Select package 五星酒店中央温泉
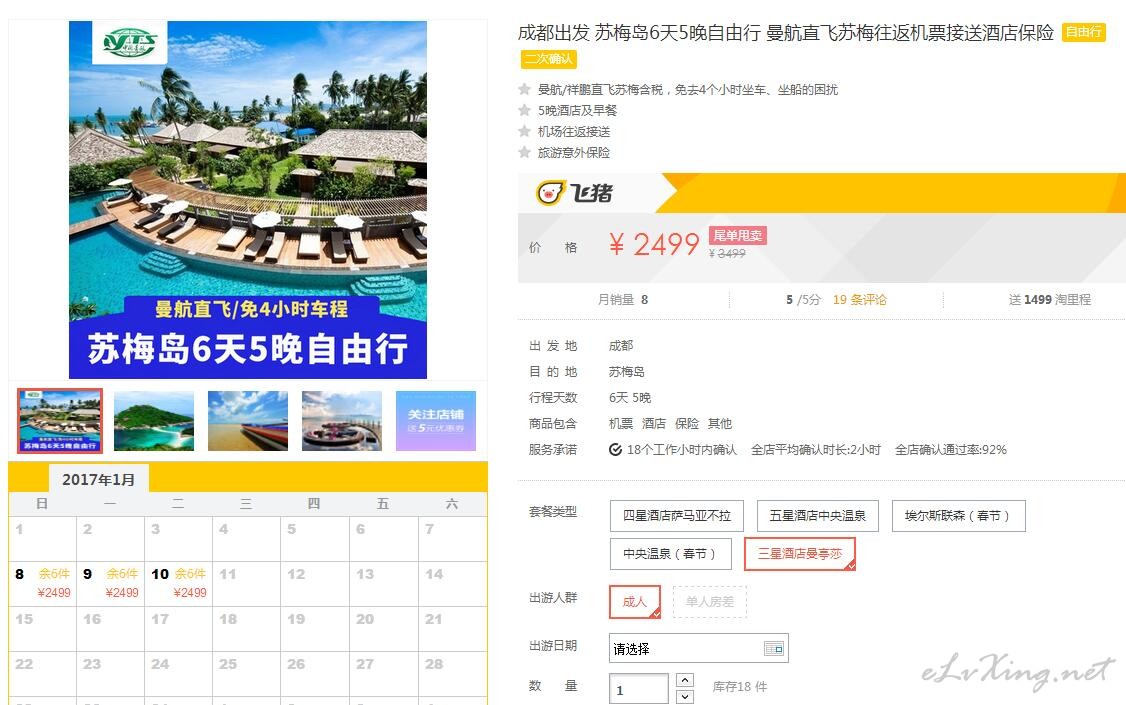This screenshot has height=705, width=1126. [817, 515]
